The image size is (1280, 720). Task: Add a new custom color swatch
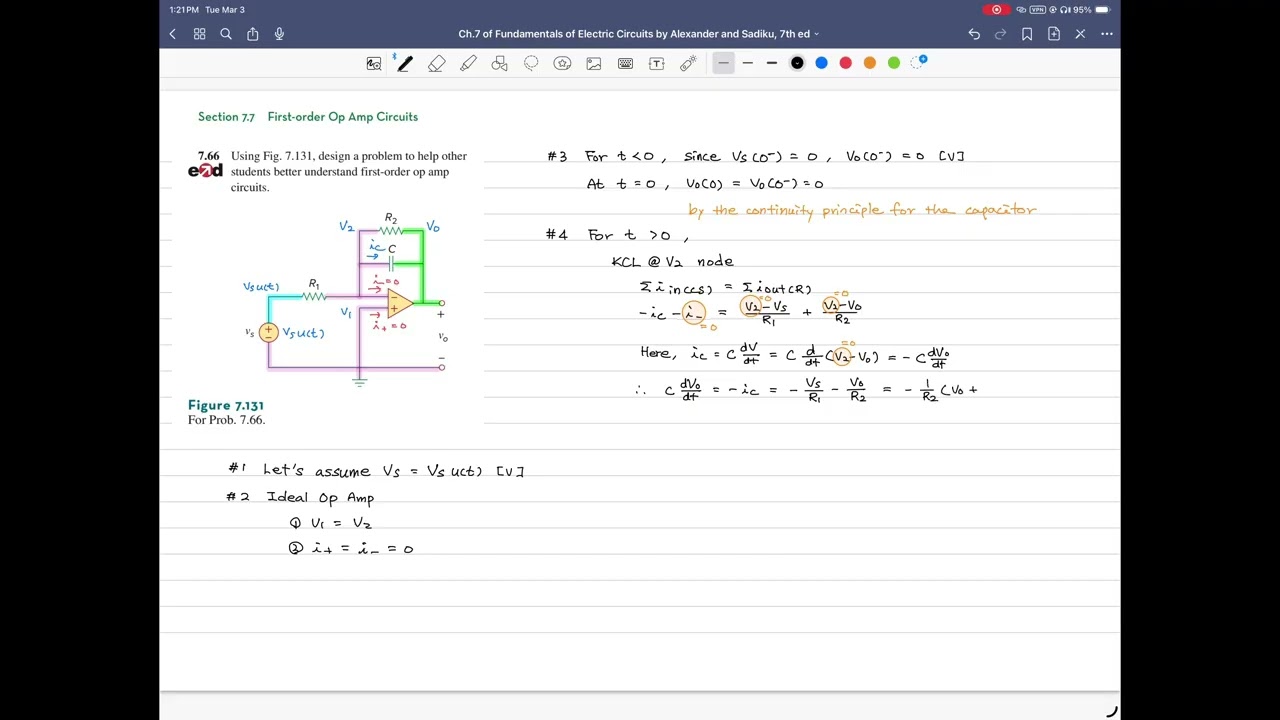921,62
